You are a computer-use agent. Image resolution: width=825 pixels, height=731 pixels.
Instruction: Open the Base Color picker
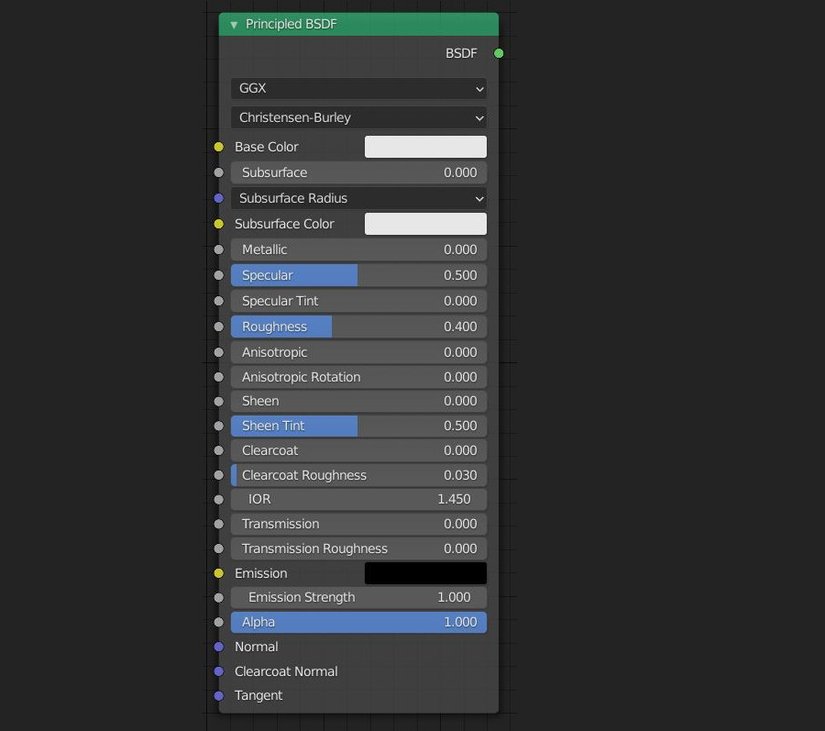(x=425, y=146)
